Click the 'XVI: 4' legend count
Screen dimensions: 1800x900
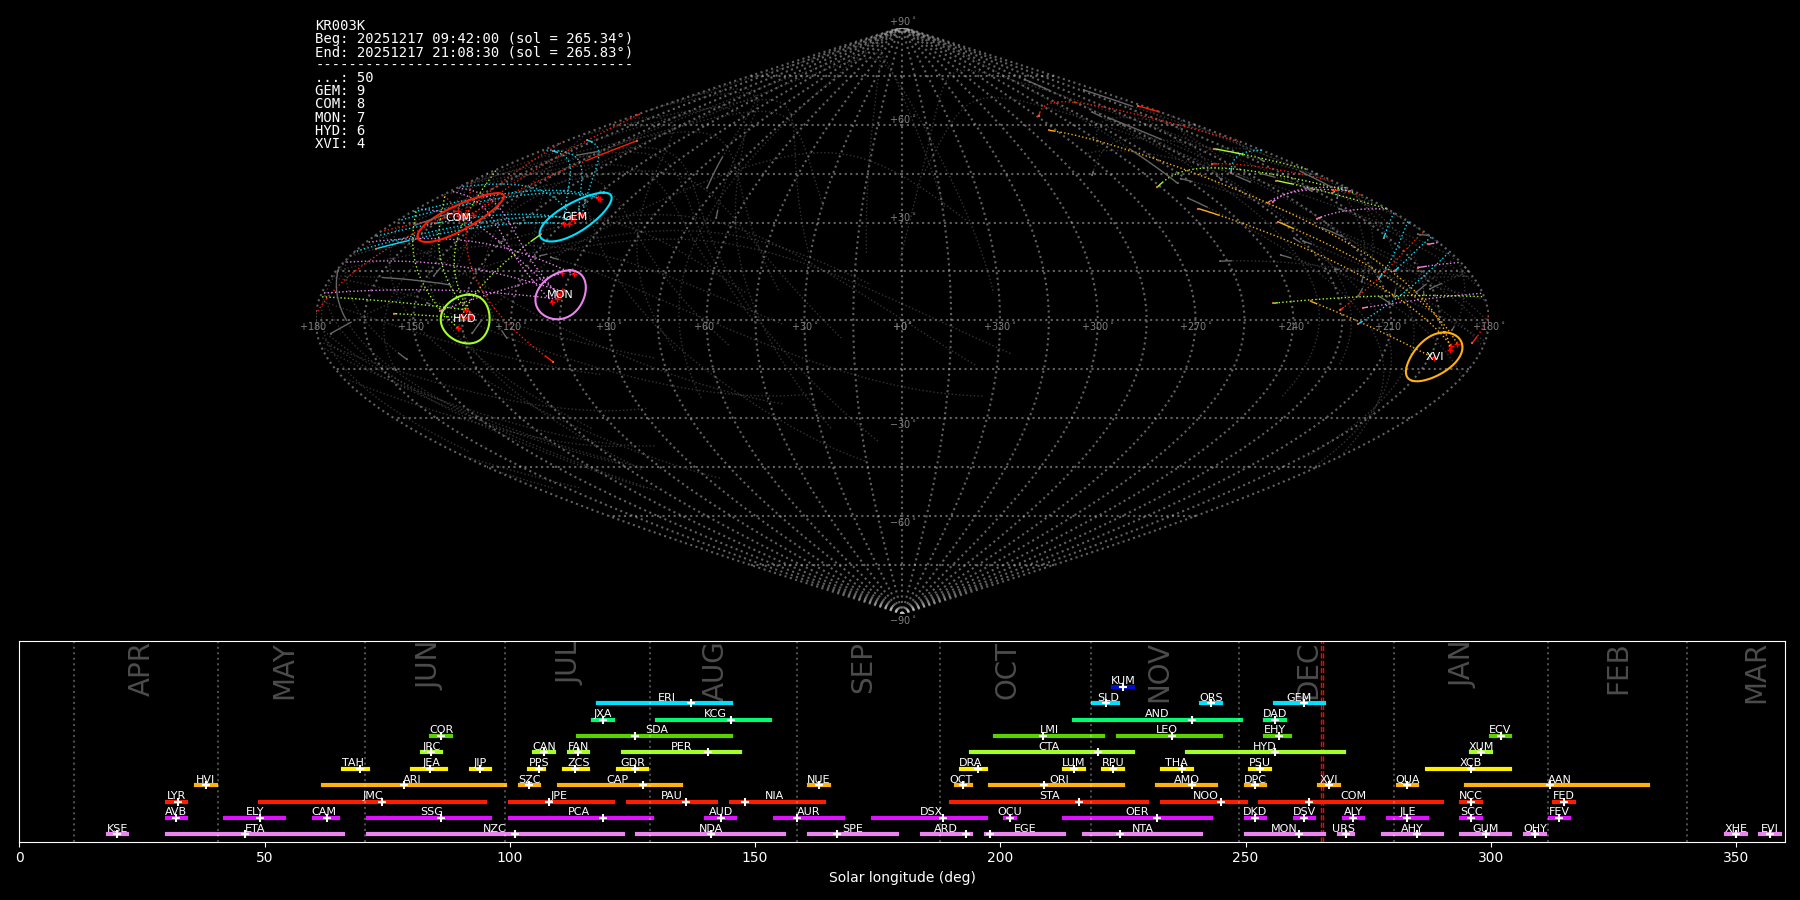click(x=340, y=144)
